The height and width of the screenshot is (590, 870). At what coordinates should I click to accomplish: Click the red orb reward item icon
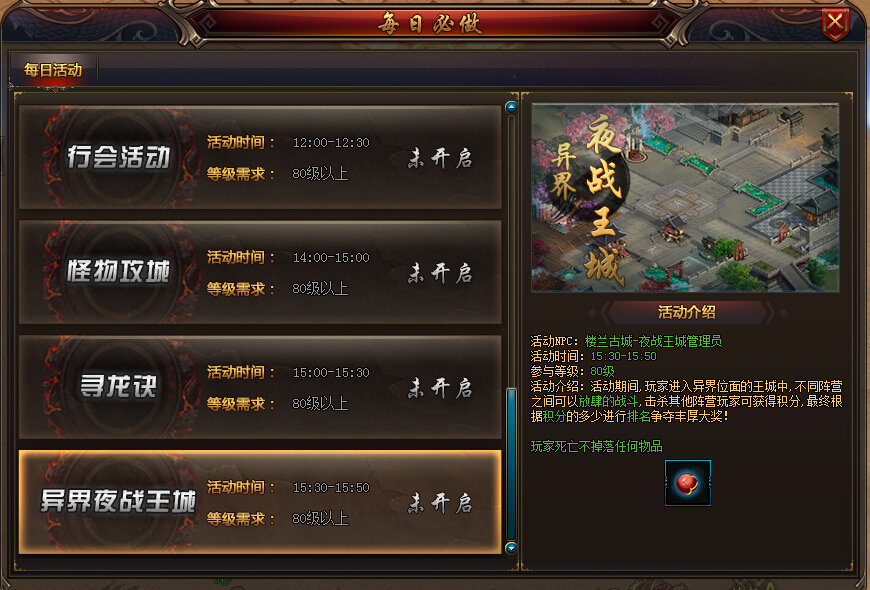687,483
